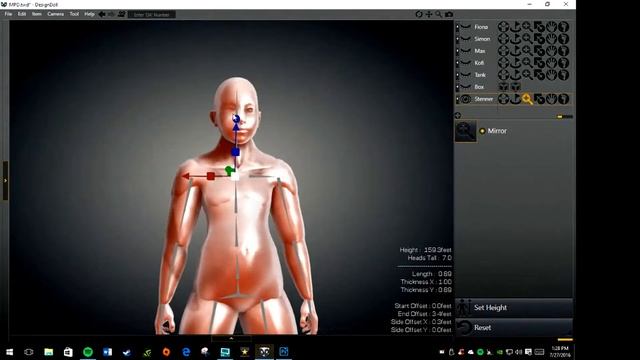Expand the left side panel arrow

pyautogui.click(x=5, y=180)
